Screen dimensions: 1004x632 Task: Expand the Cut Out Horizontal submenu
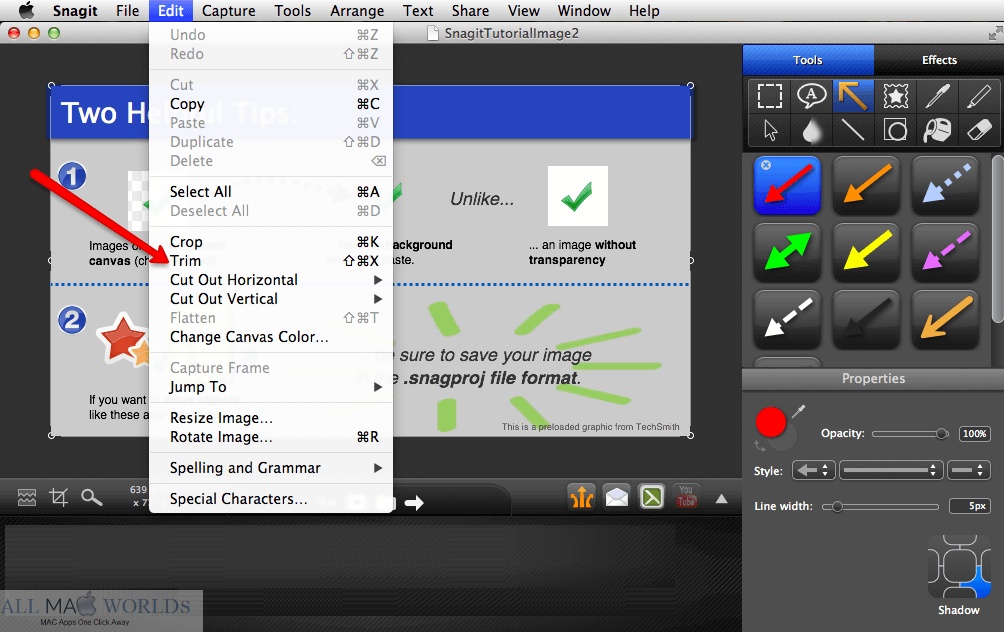[271, 280]
